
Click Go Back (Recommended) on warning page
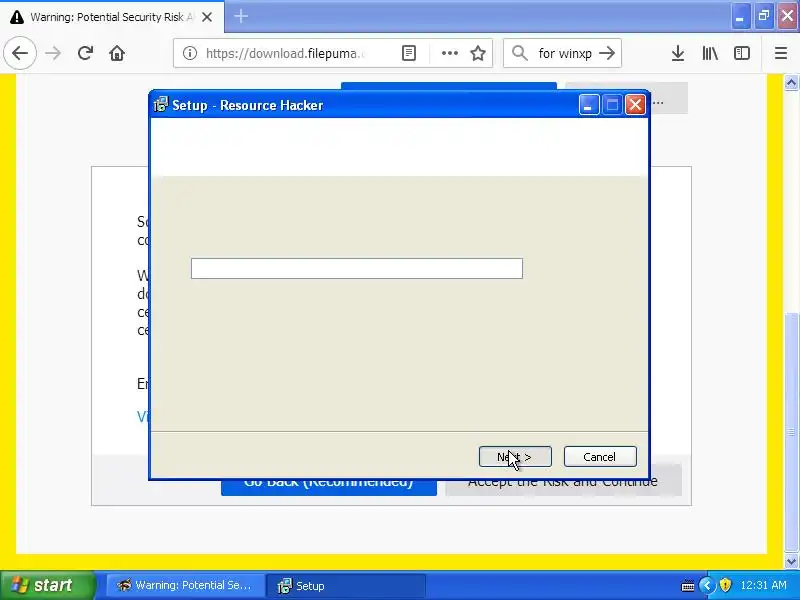(x=329, y=487)
